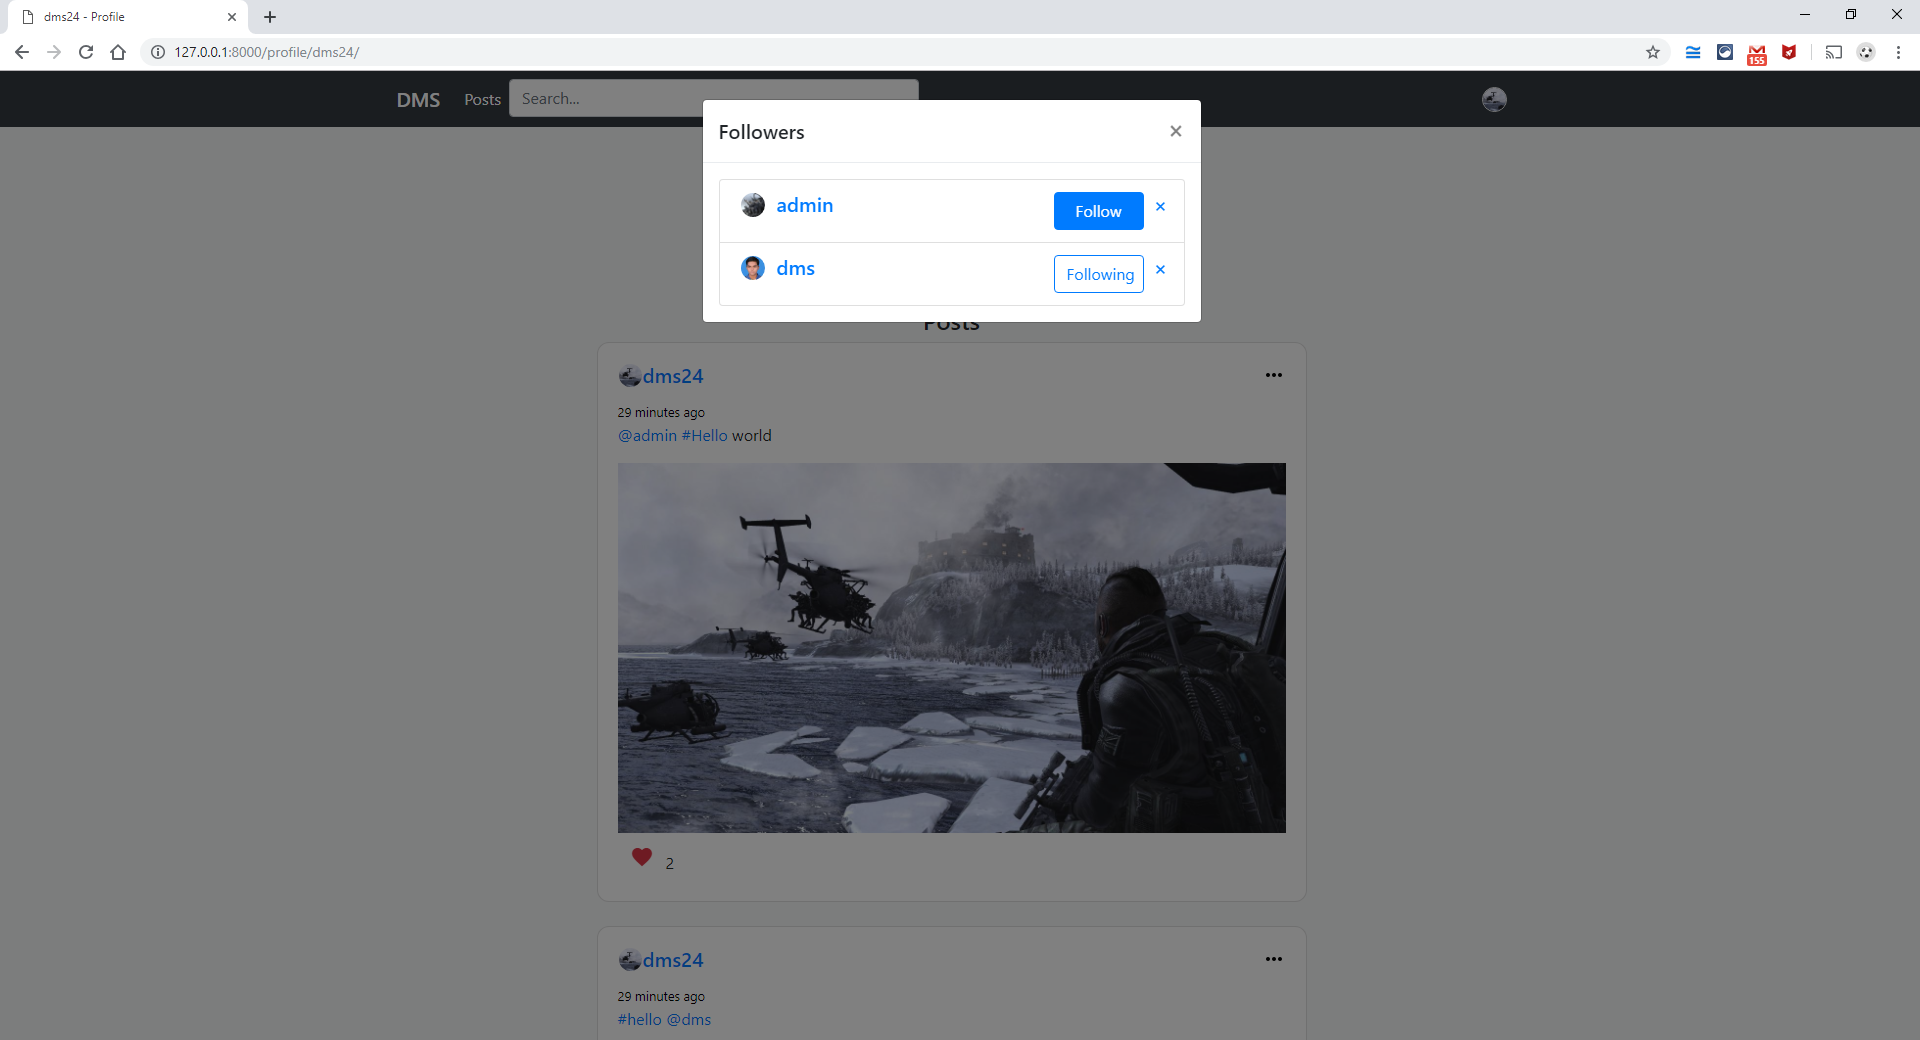Image resolution: width=1920 pixels, height=1040 pixels.
Task: Open dms24 author link on first post
Action: (x=673, y=376)
